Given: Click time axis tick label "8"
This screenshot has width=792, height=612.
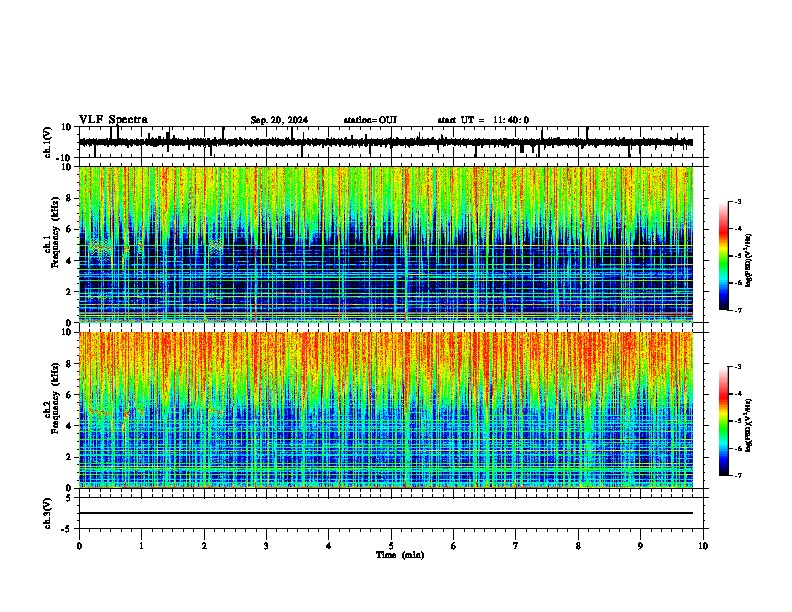Looking at the screenshot, I should click(x=578, y=546).
